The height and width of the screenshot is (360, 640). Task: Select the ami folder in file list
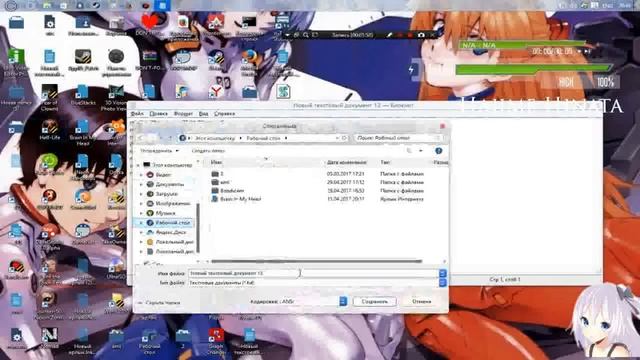pos(221,182)
